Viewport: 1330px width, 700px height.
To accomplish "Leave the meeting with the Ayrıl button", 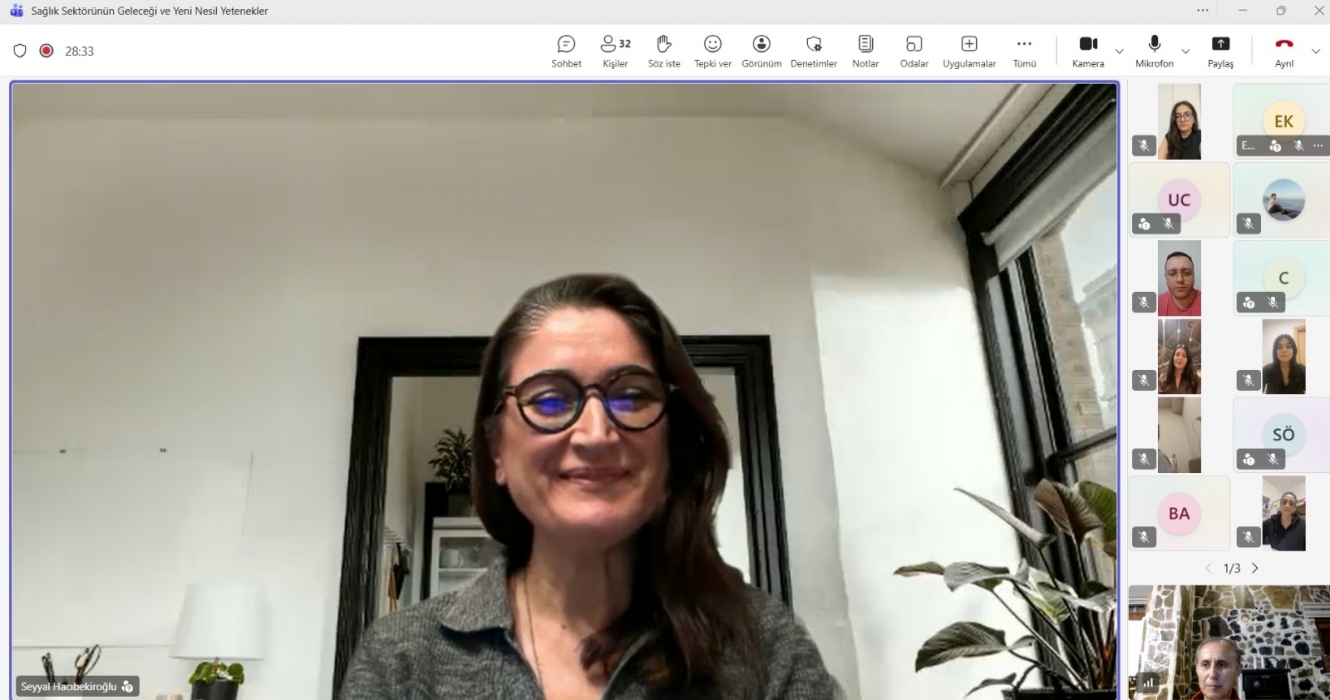I will click(1284, 51).
